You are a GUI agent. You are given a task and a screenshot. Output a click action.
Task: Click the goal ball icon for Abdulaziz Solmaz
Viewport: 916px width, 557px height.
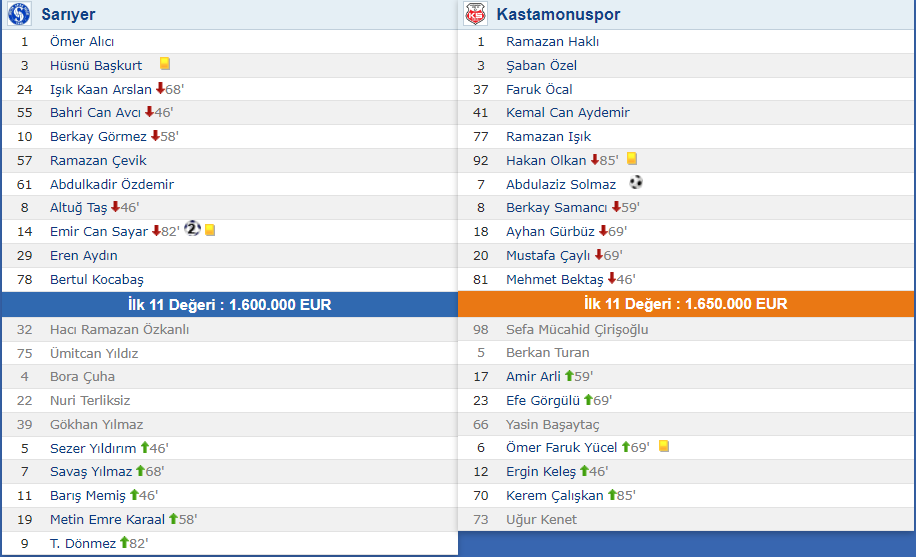tap(636, 183)
